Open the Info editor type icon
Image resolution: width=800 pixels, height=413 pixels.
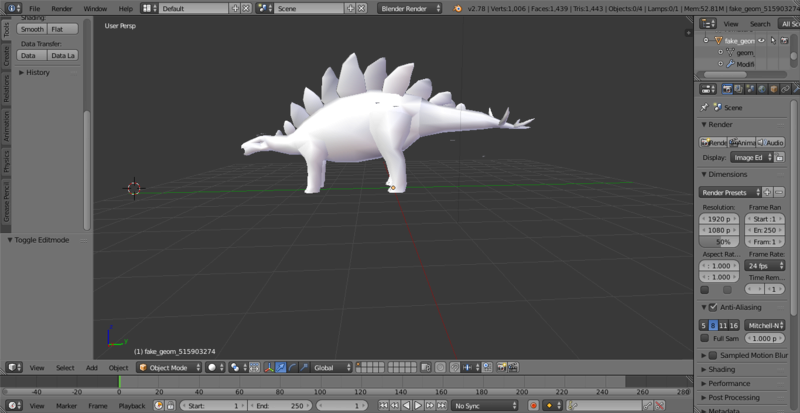[x=14, y=8]
